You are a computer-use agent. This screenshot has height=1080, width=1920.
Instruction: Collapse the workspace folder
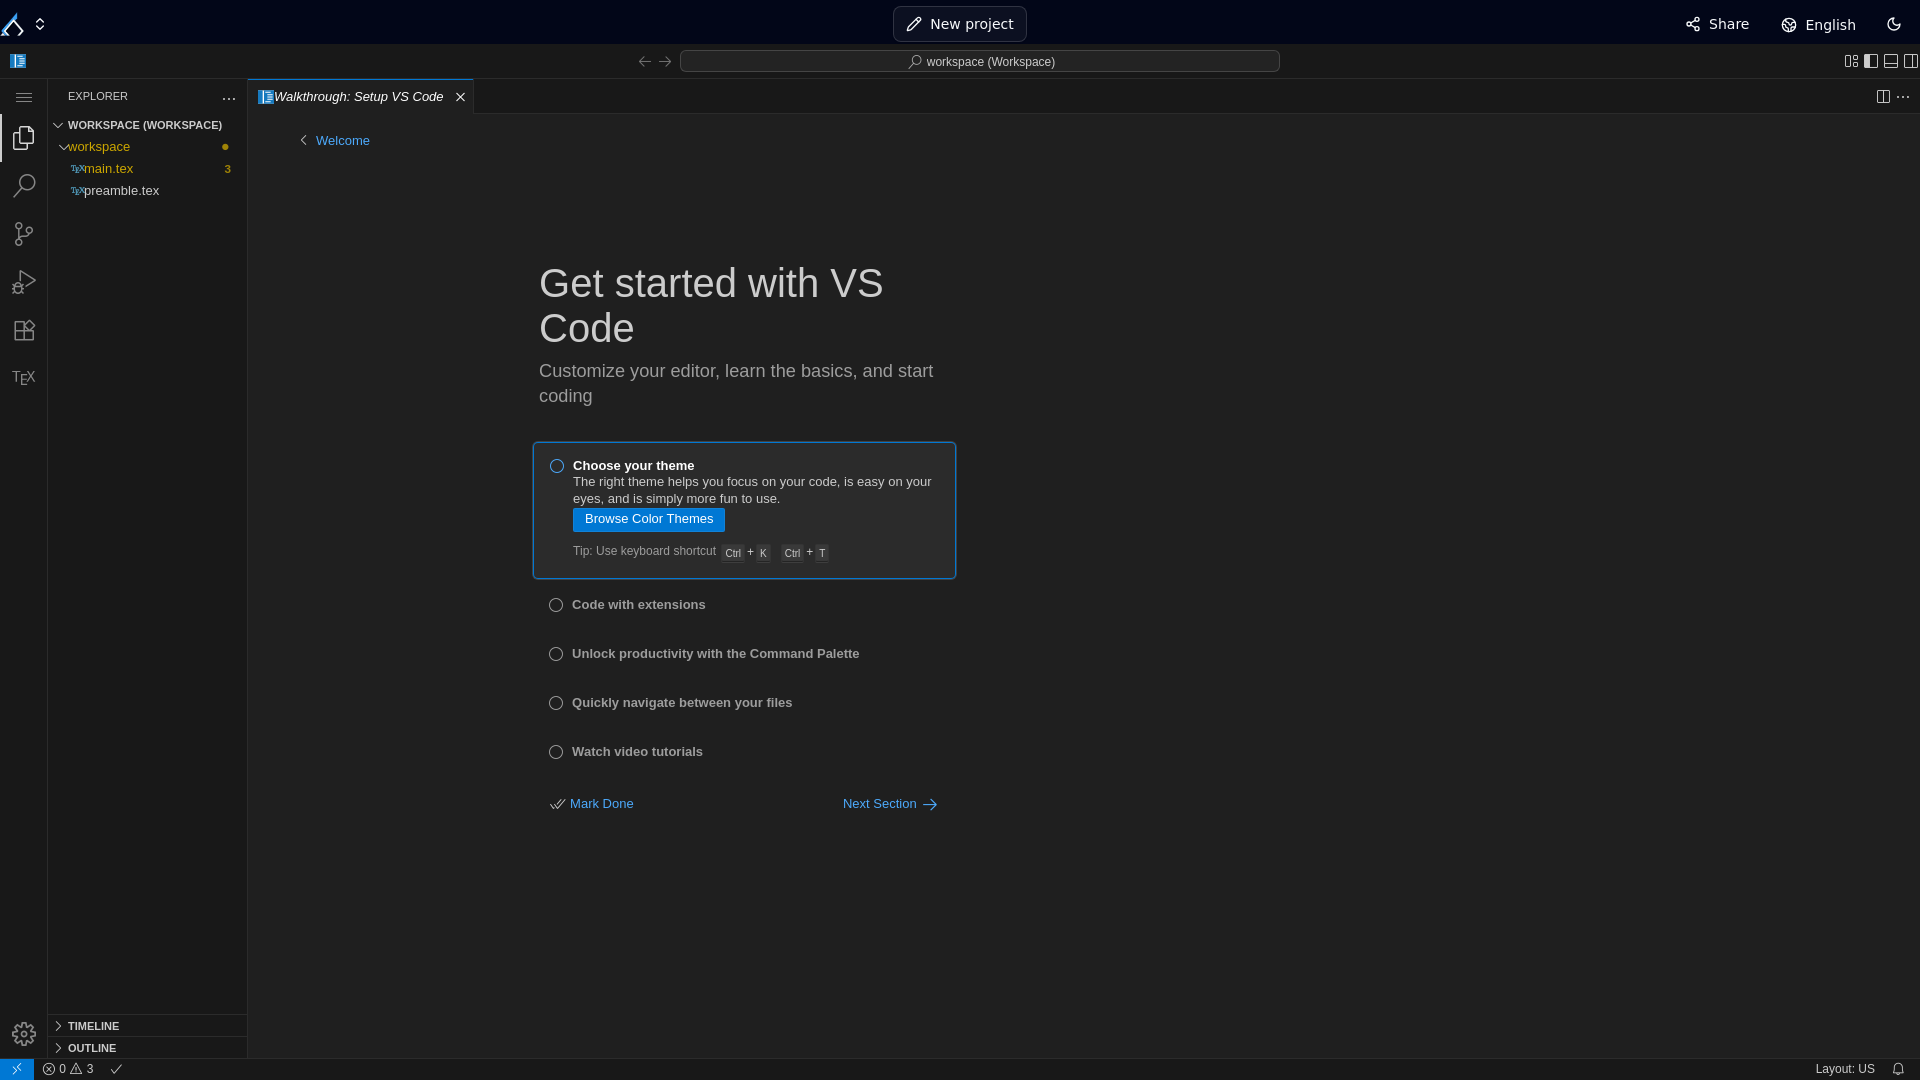[147, 147]
